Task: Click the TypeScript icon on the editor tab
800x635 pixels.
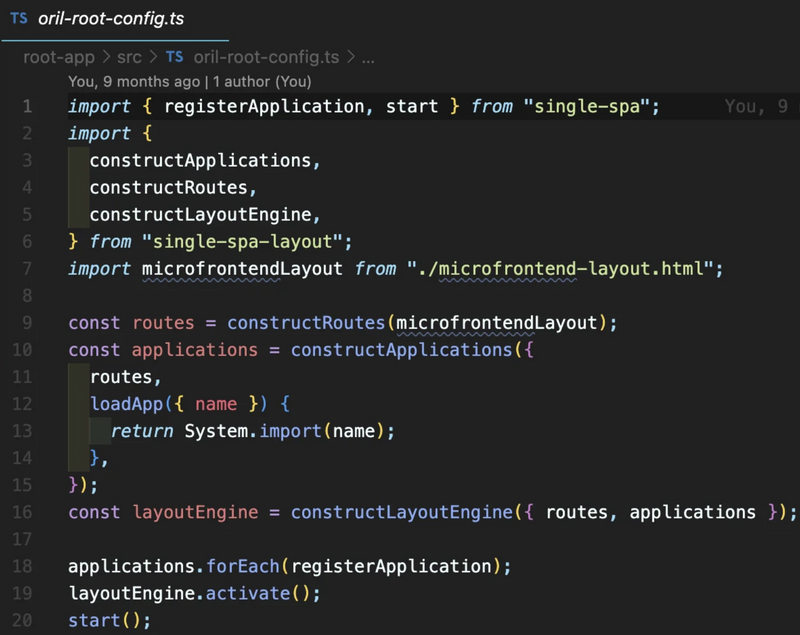Action: coord(19,19)
